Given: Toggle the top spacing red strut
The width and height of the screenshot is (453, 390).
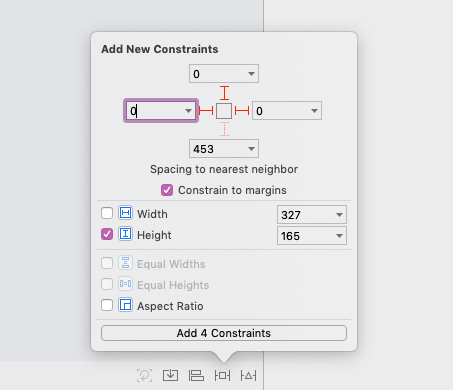Looking at the screenshot, I should tap(224, 93).
